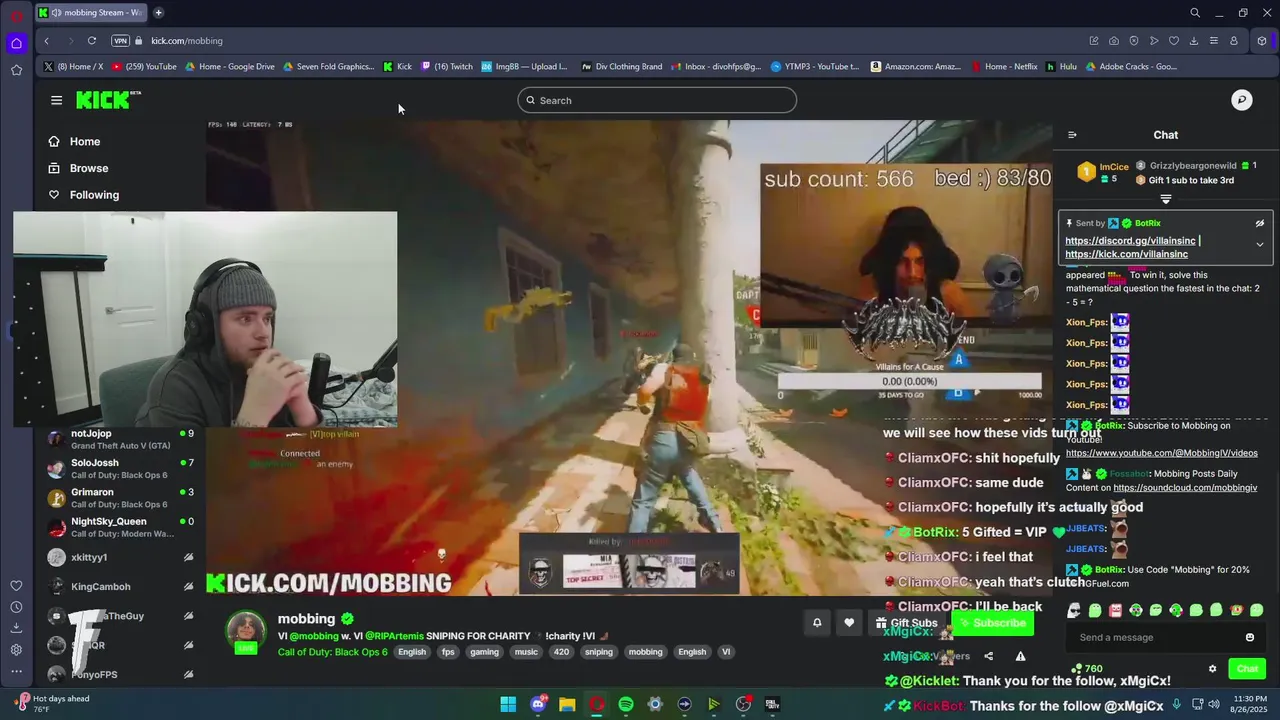Open the user profile avatar menu
Image resolution: width=1280 pixels, height=720 pixels.
coord(1241,100)
